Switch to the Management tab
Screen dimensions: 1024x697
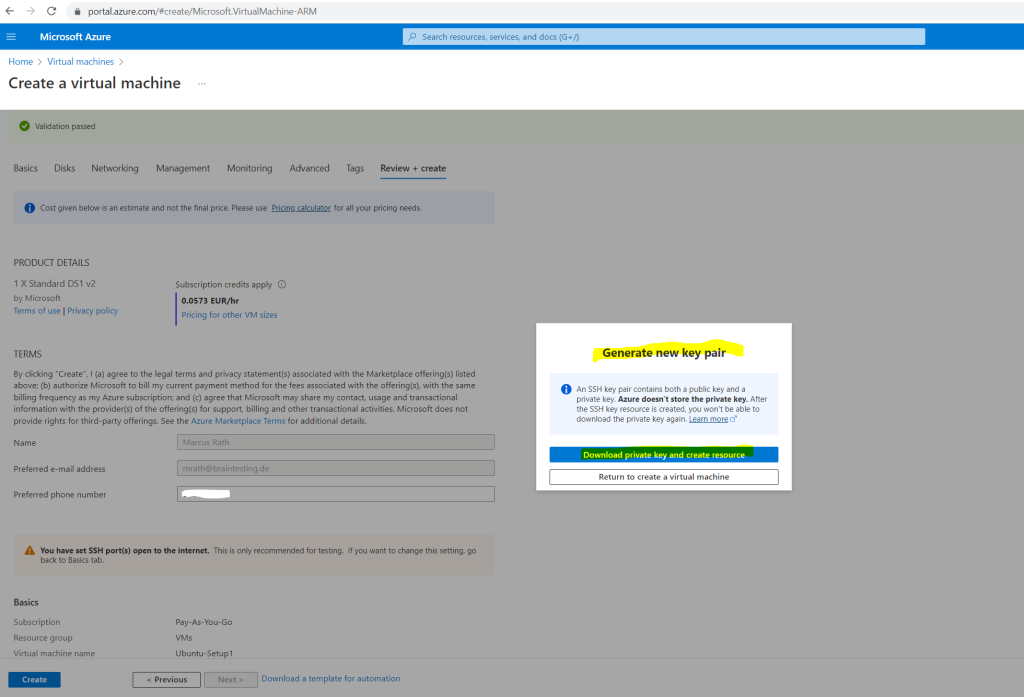(x=183, y=168)
